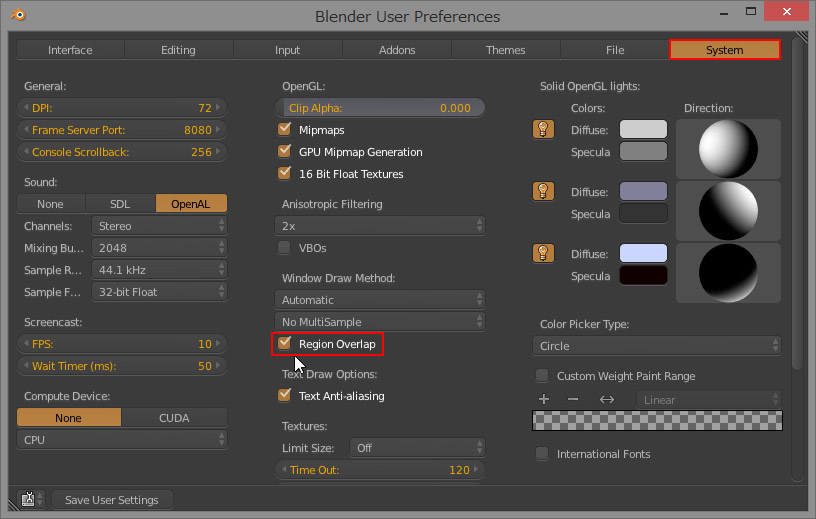Click Save User Settings button
Image resolution: width=816 pixels, height=519 pixels.
112,500
